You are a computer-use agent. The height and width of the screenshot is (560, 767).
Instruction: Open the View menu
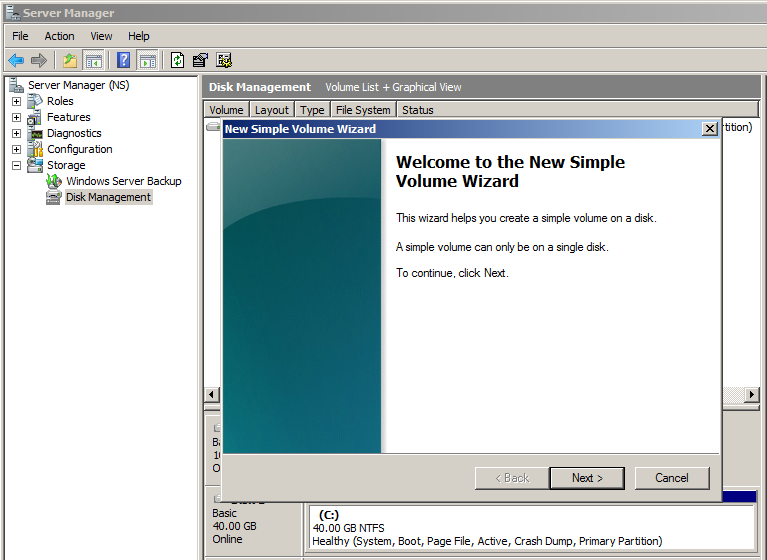101,36
